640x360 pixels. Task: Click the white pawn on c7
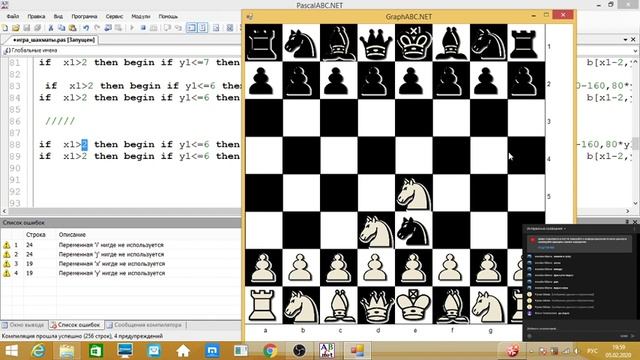[x=338, y=268]
